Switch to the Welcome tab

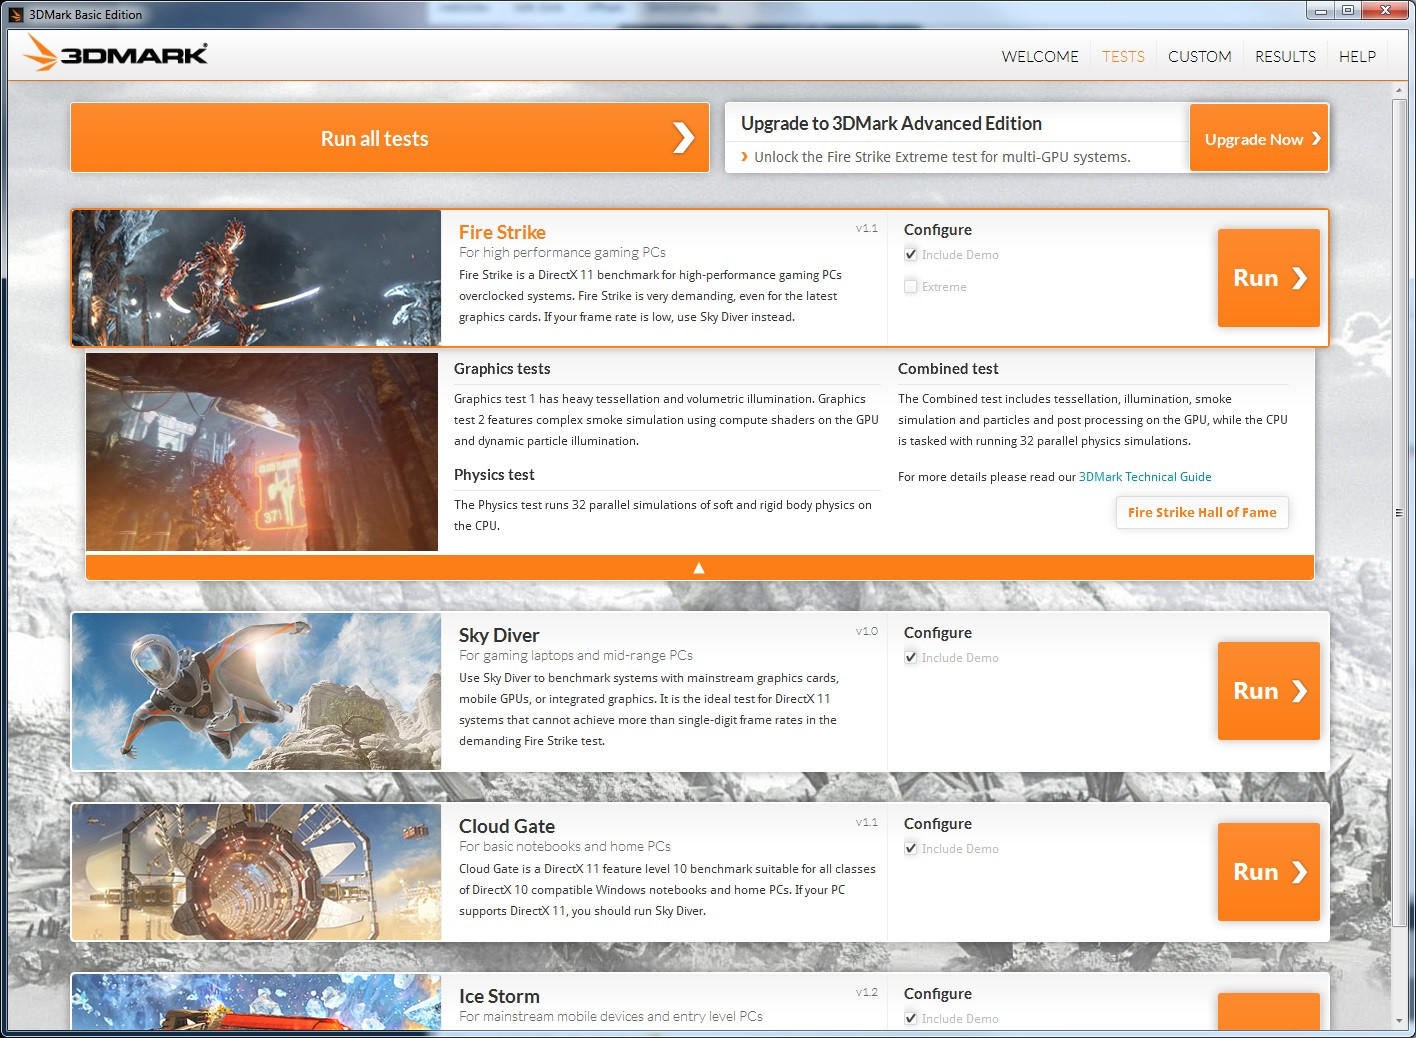click(1040, 57)
